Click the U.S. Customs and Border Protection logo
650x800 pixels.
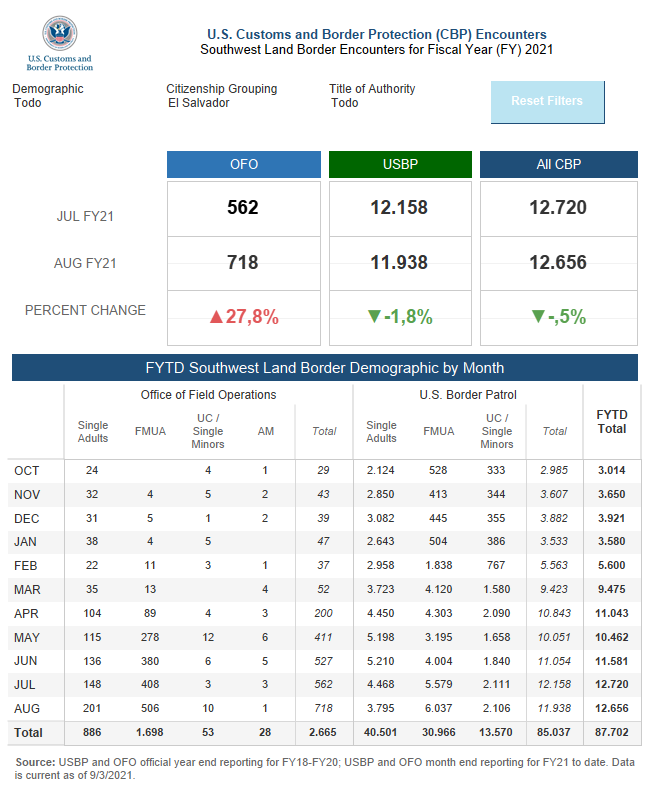(59, 43)
